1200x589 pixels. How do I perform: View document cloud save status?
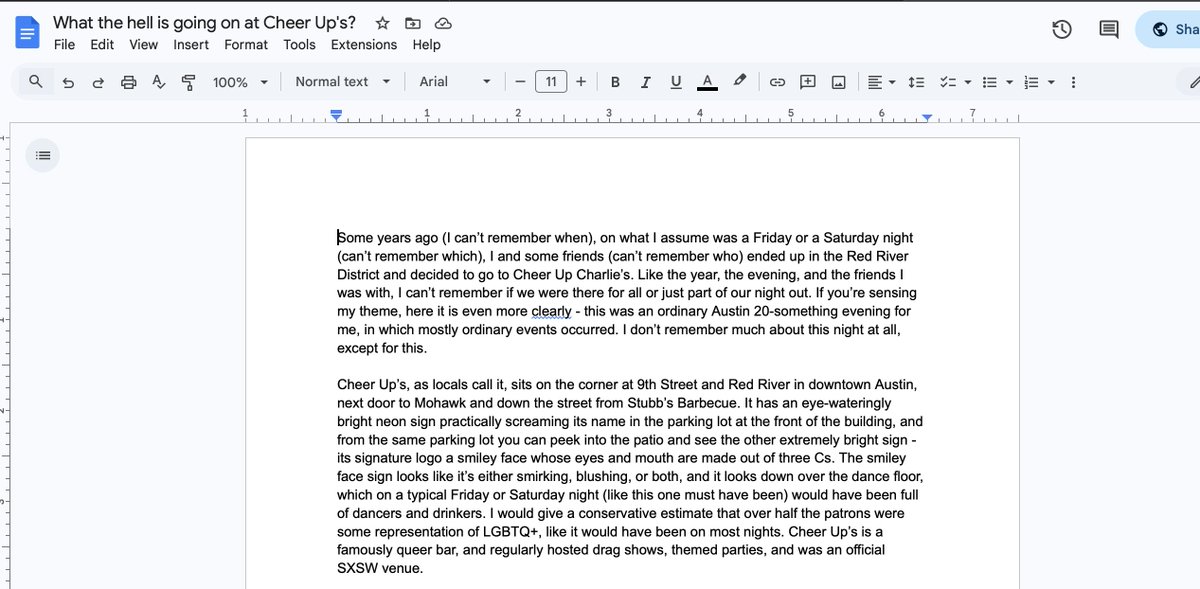[x=443, y=23]
